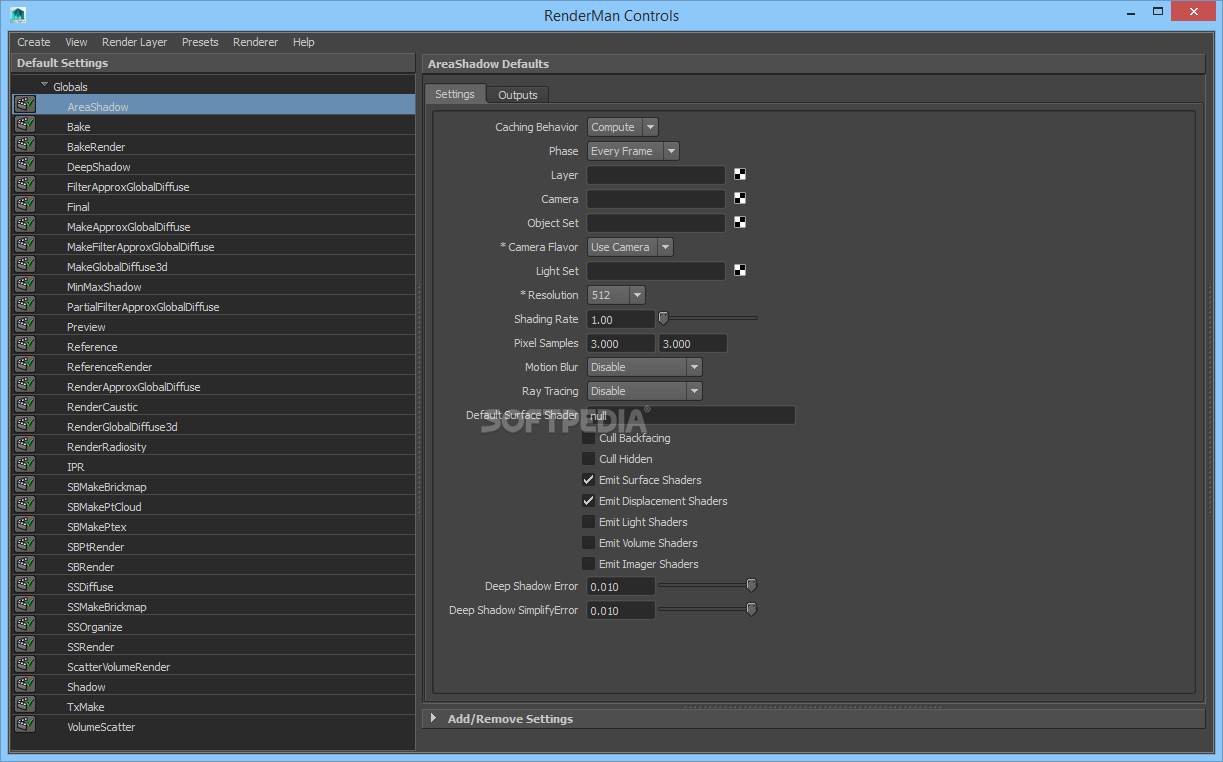1223x762 pixels.
Task: Click the settings icon beside SSOrganize
Action: (25, 624)
